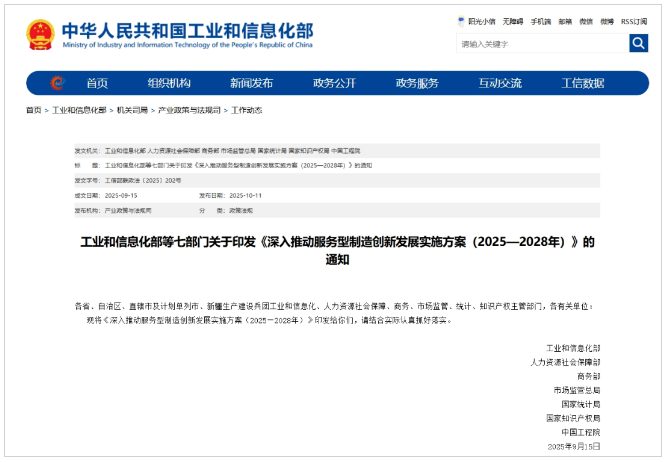
Task: Click the magnifying glass search button
Action: [638, 43]
